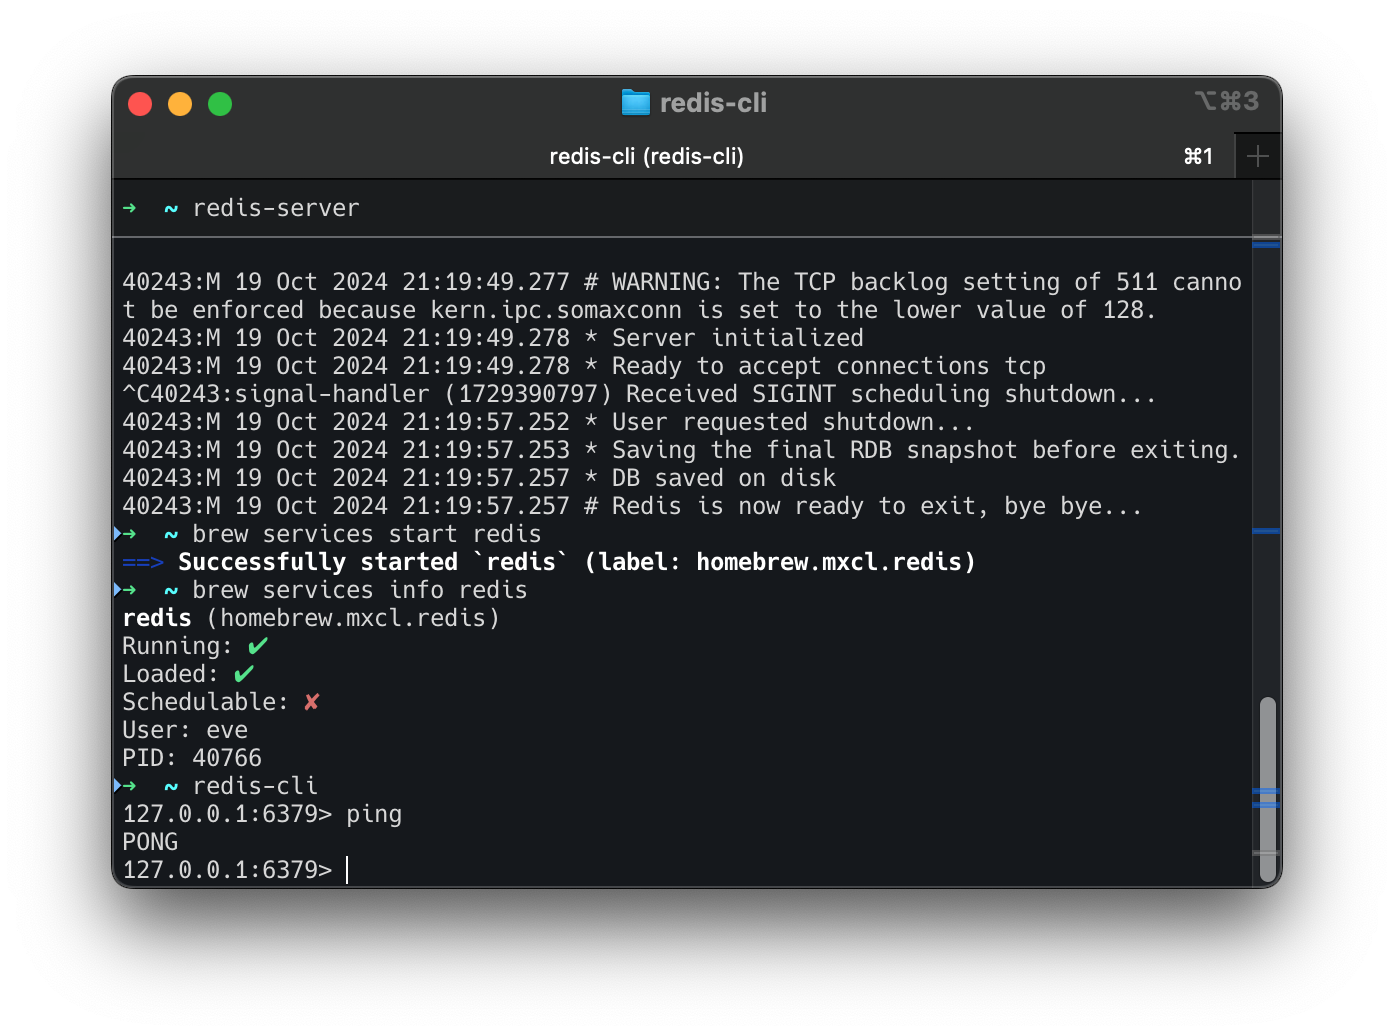Click the 'ping' command text
Viewport: 1394px width, 1036px height.
[374, 814]
